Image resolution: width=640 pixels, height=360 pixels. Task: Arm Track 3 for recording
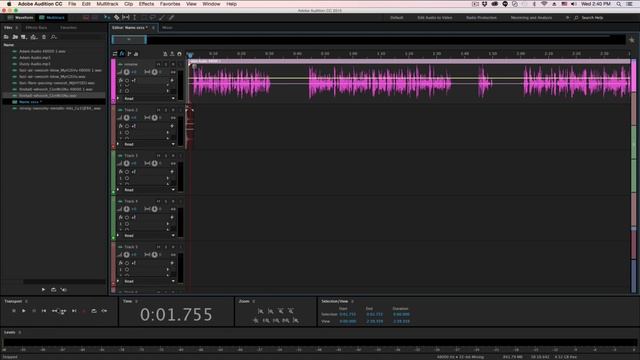click(x=173, y=156)
